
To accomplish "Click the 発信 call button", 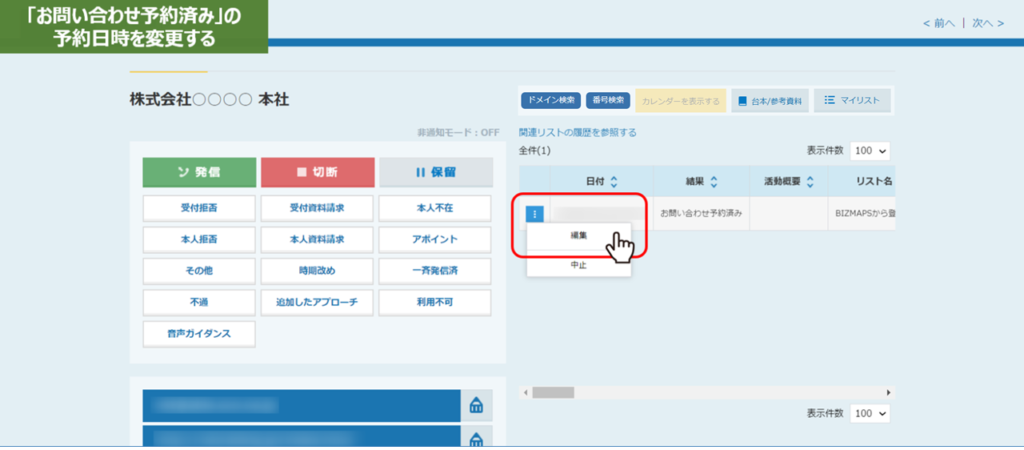I will (x=199, y=172).
